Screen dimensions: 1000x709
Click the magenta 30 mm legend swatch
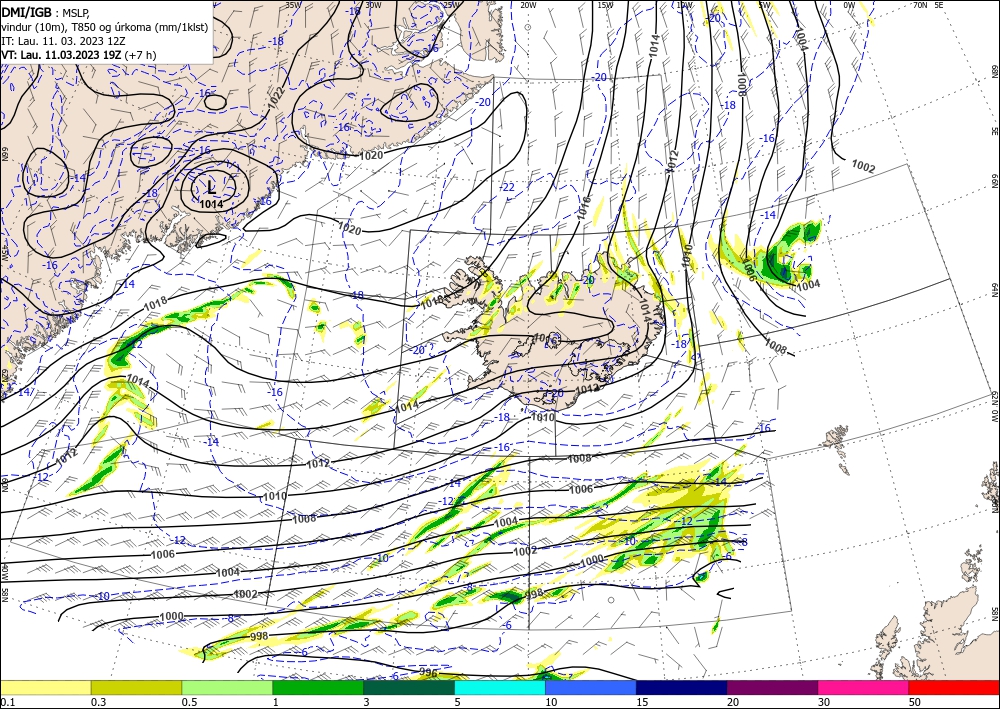click(864, 687)
